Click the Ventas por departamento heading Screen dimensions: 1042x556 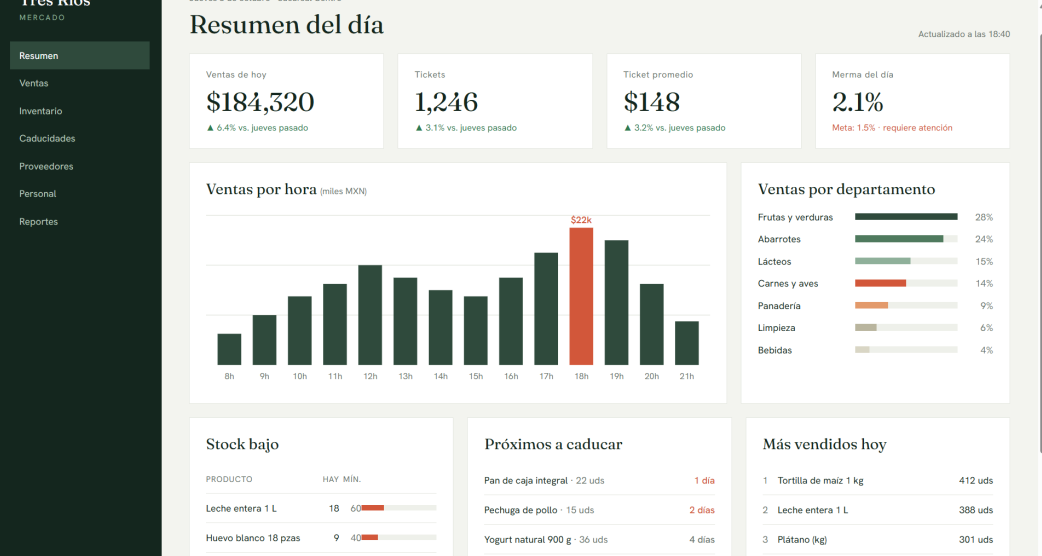click(x=846, y=189)
